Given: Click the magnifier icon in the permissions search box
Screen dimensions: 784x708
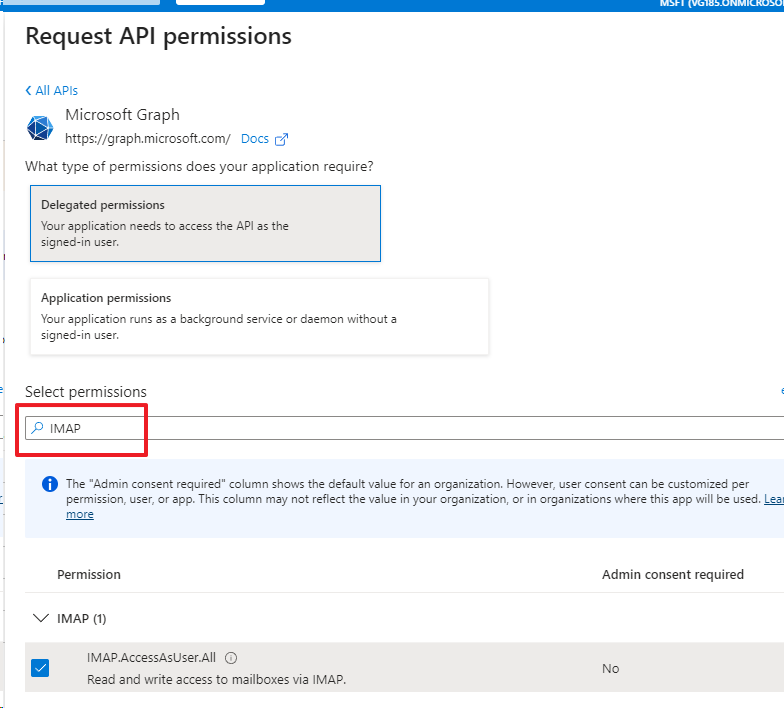Looking at the screenshot, I should 37,428.
